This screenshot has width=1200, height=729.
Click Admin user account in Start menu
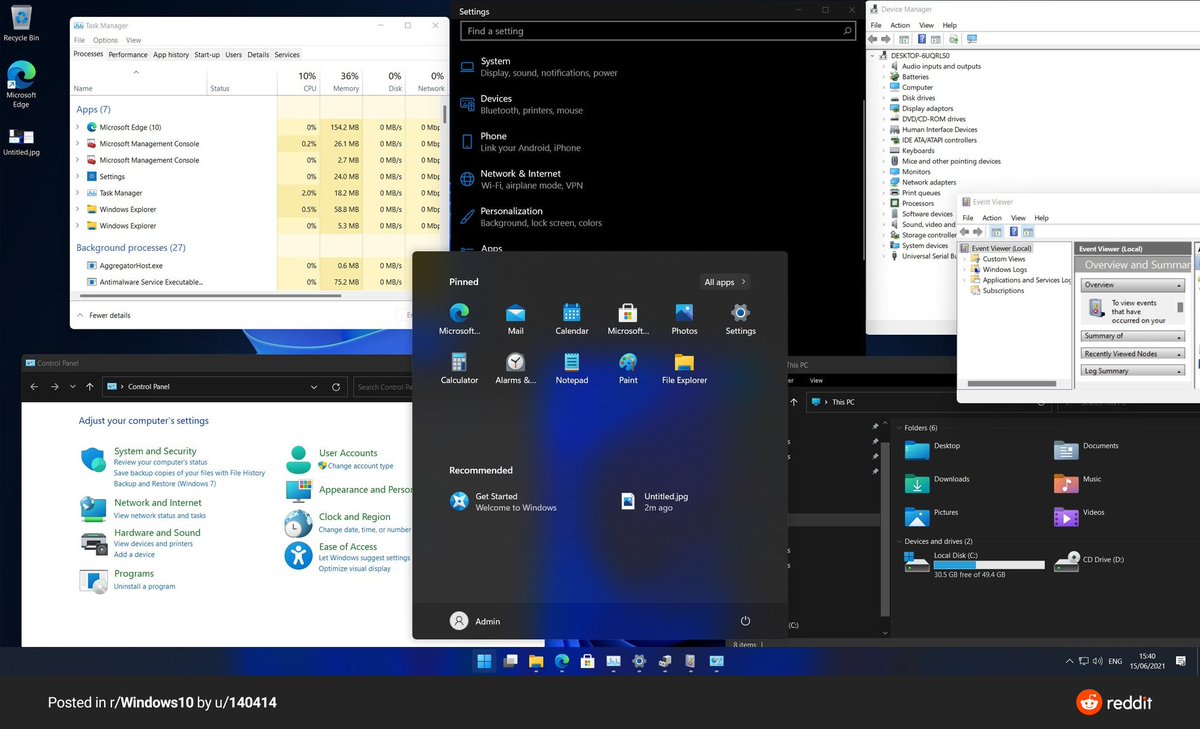pyautogui.click(x=475, y=621)
